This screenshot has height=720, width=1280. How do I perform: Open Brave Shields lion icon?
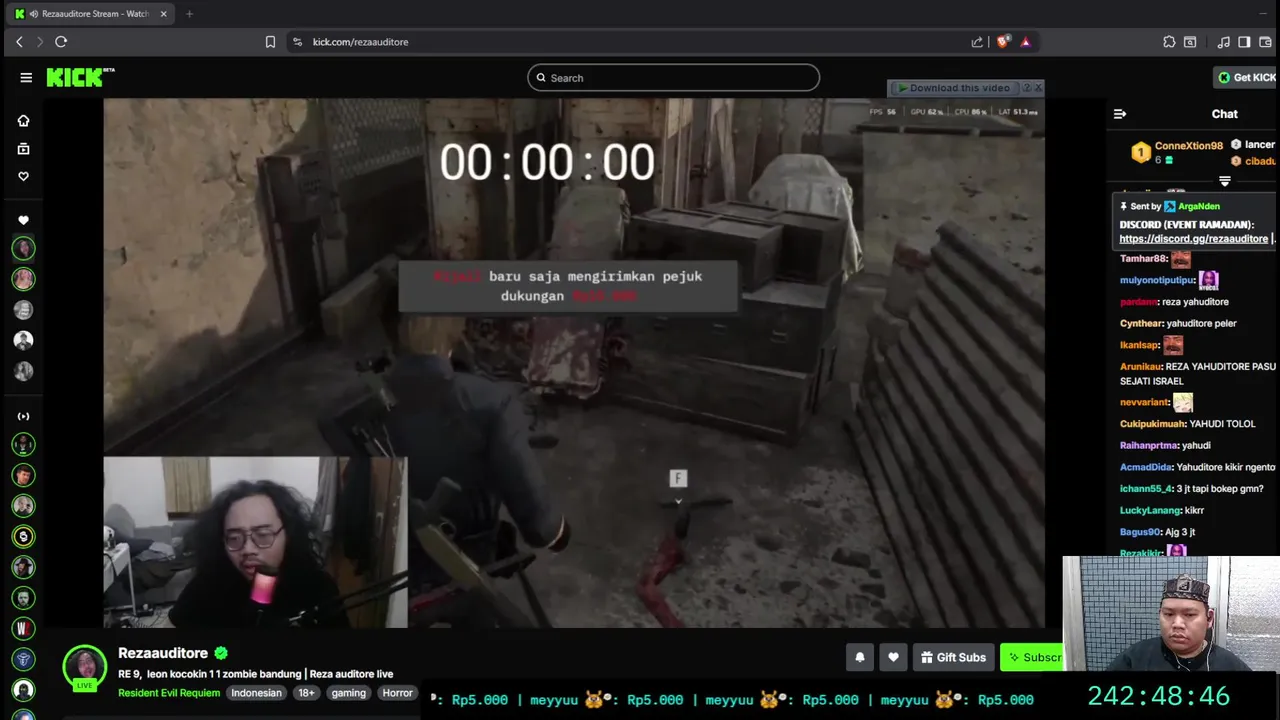click(x=1003, y=42)
